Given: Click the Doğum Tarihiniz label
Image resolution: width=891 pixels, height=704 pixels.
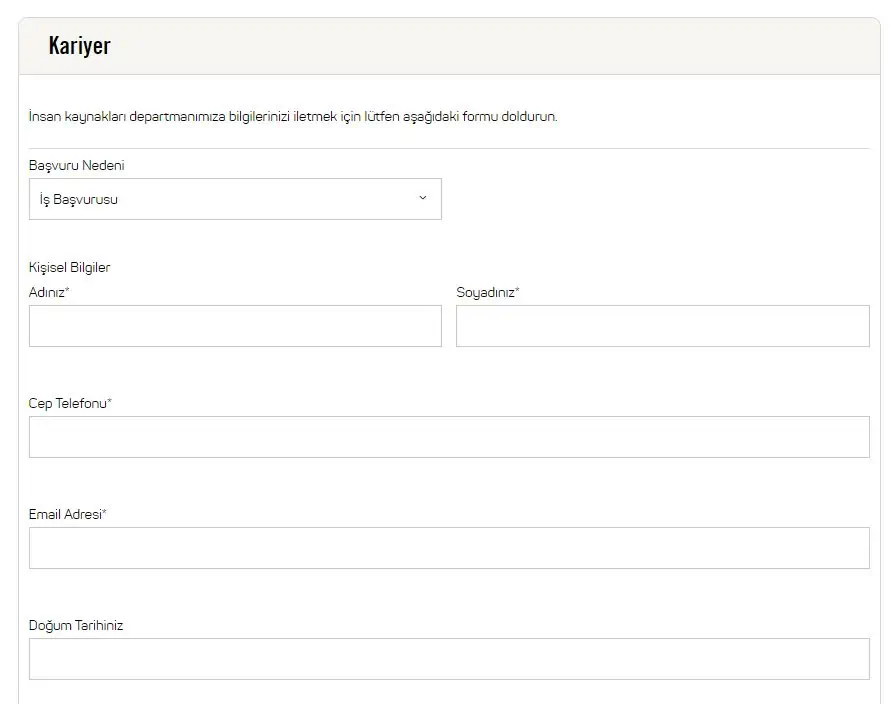Looking at the screenshot, I should [x=76, y=625].
